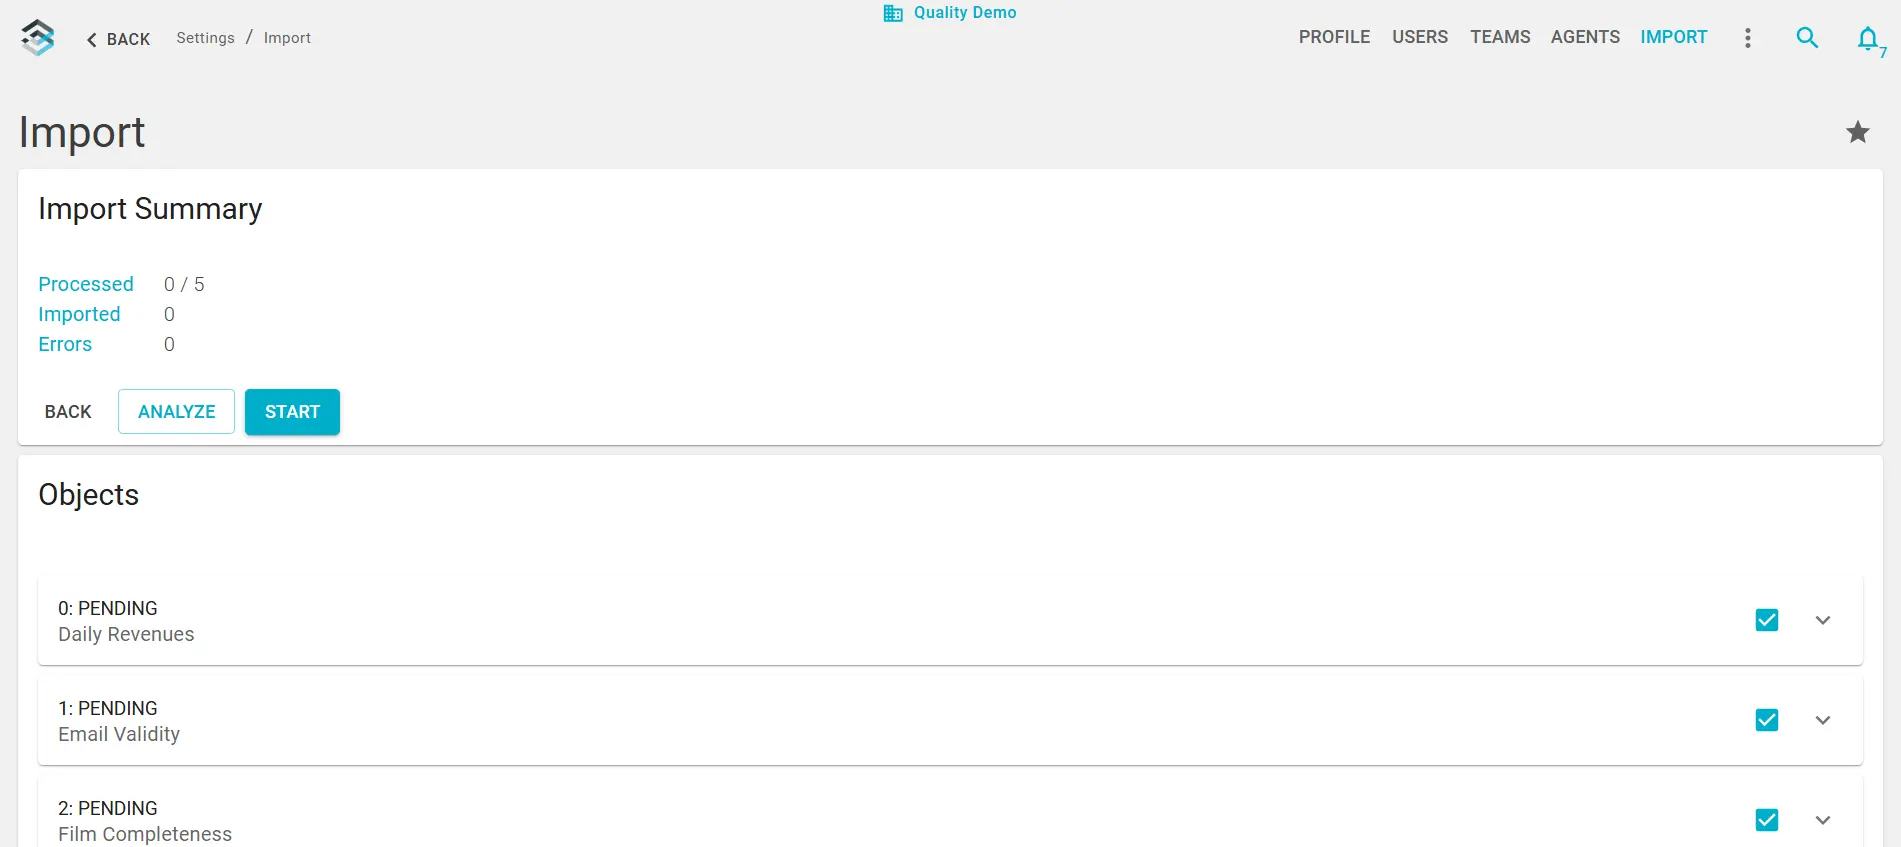This screenshot has width=1901, height=847.
Task: Click the Analyze button
Action: pos(176,412)
